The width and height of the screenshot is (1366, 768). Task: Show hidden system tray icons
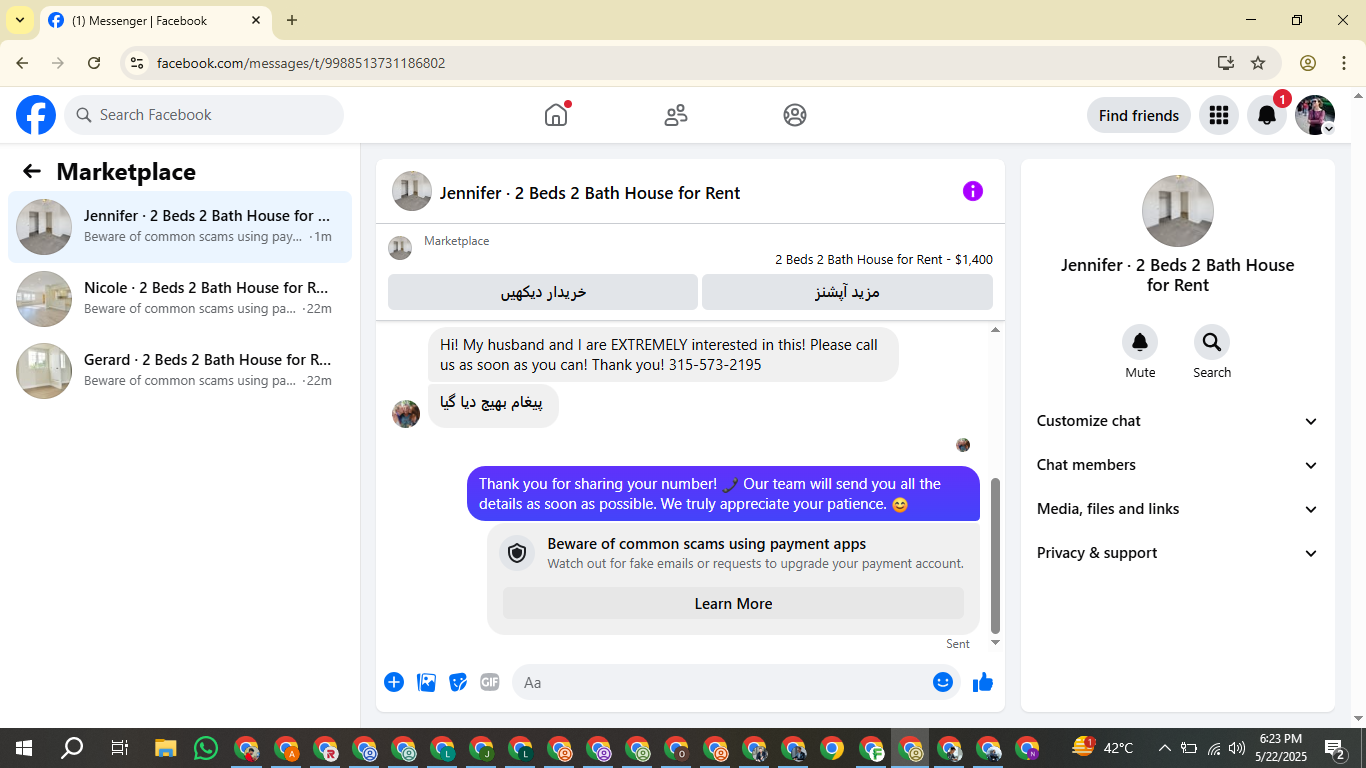(1164, 748)
